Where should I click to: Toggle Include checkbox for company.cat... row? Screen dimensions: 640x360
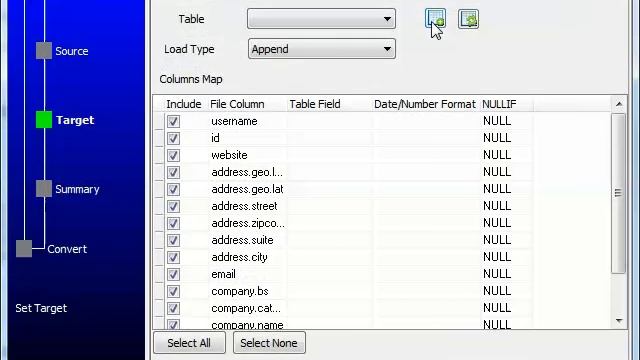(173, 309)
